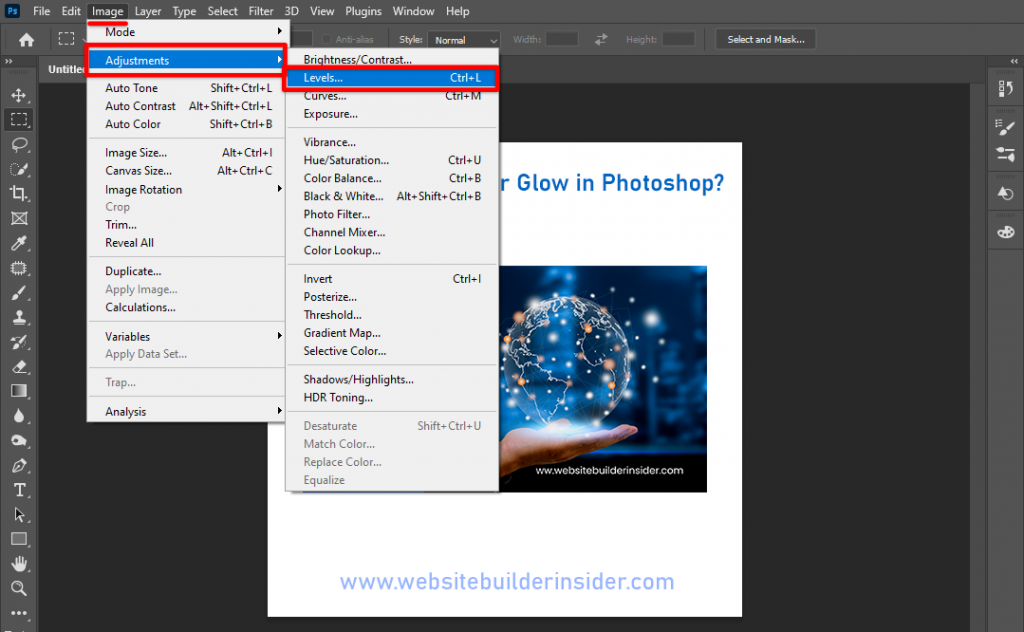Image resolution: width=1024 pixels, height=632 pixels.
Task: Open the Filter menu
Action: (260, 11)
